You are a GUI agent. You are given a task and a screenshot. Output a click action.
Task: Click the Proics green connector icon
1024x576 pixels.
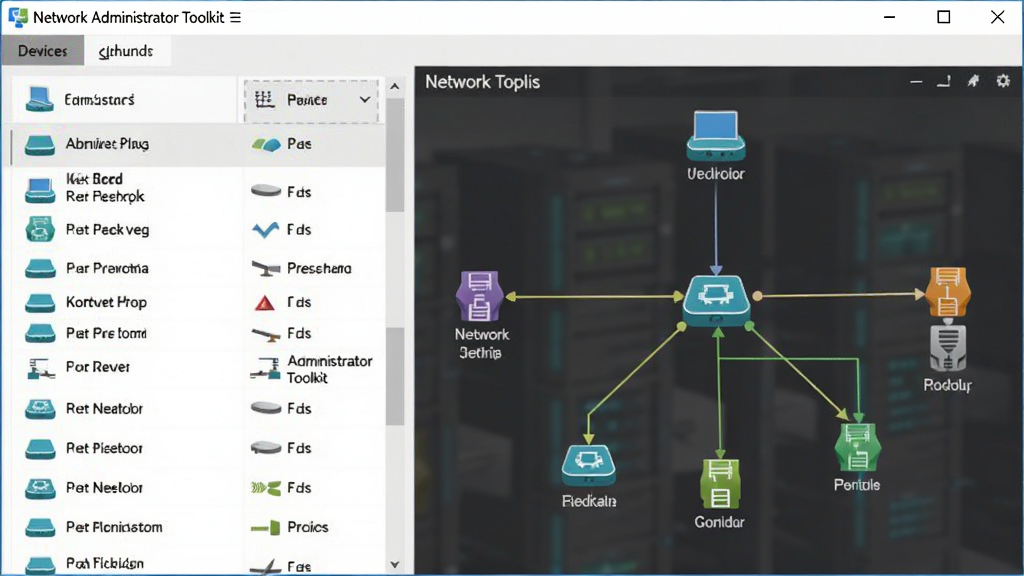pyautogui.click(x=266, y=527)
